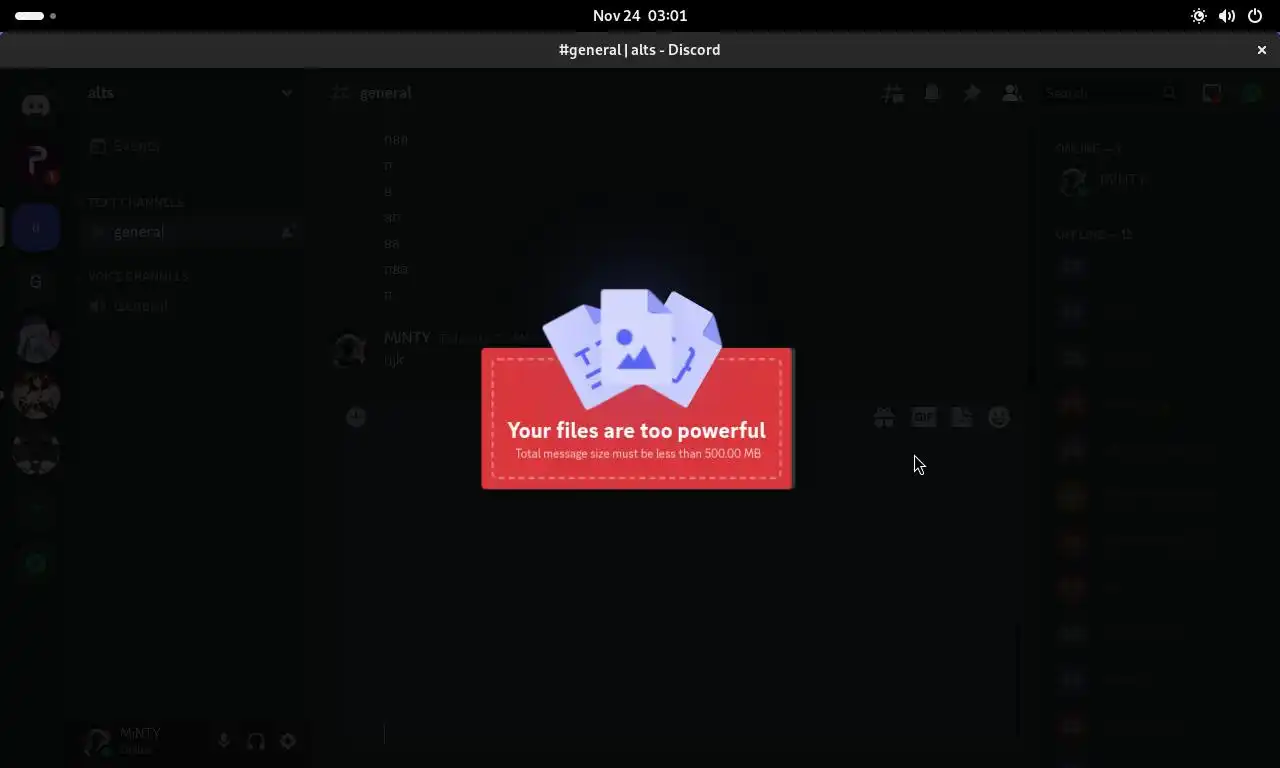1280x768 pixels.
Task: Select the alts server icon in sidebar
Action: tap(36, 228)
